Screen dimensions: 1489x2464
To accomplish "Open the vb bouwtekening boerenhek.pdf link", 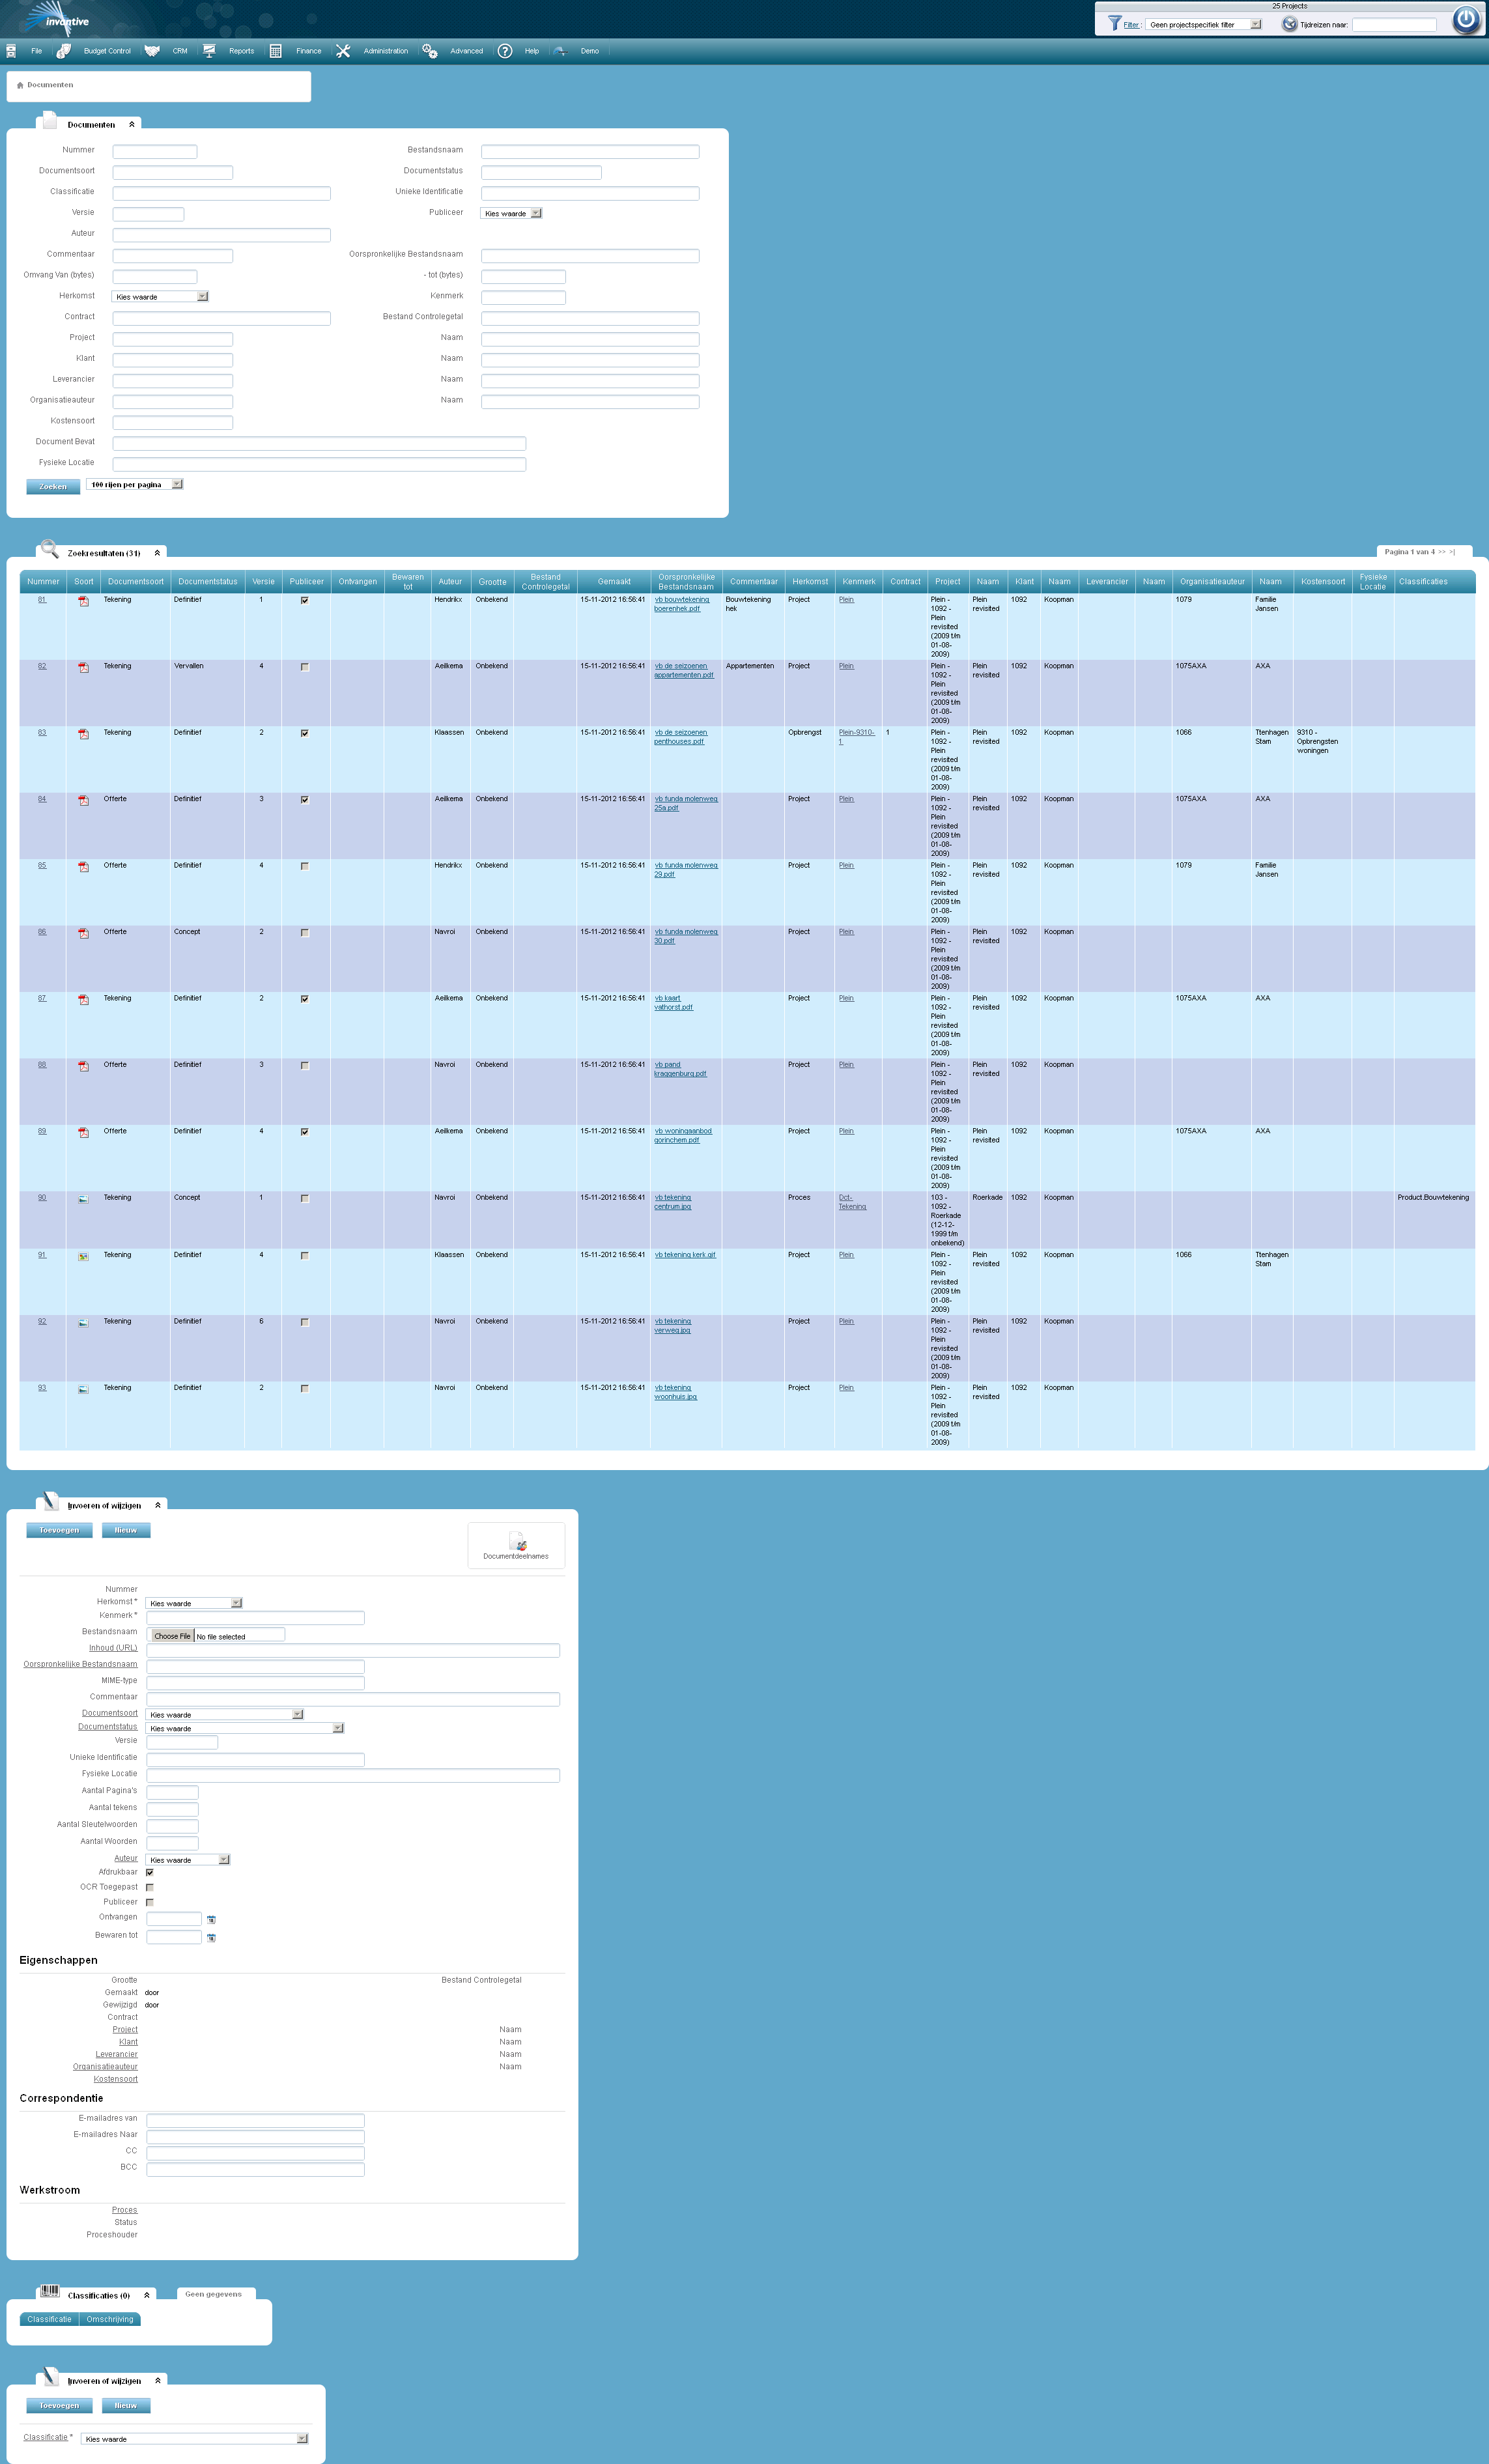I will click(682, 604).
